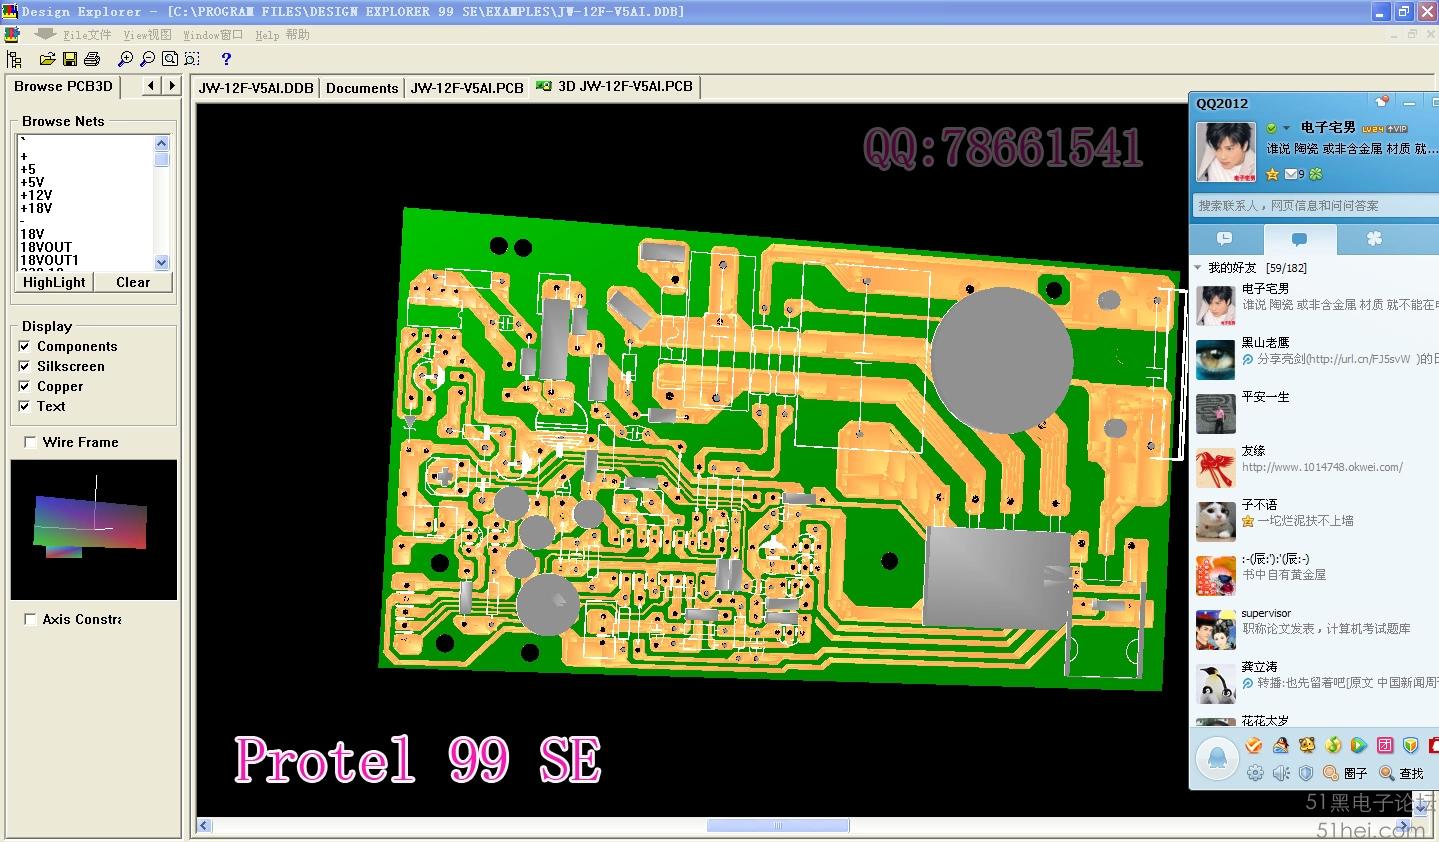Select 18VOUT1 net in list
Viewport: 1439px width, 842px height.
pos(49,261)
